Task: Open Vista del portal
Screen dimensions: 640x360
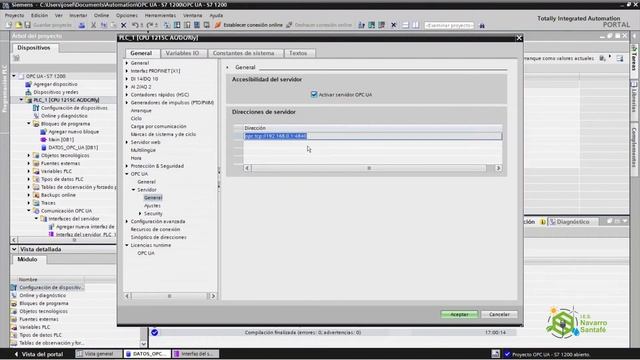Action: [x=39, y=354]
